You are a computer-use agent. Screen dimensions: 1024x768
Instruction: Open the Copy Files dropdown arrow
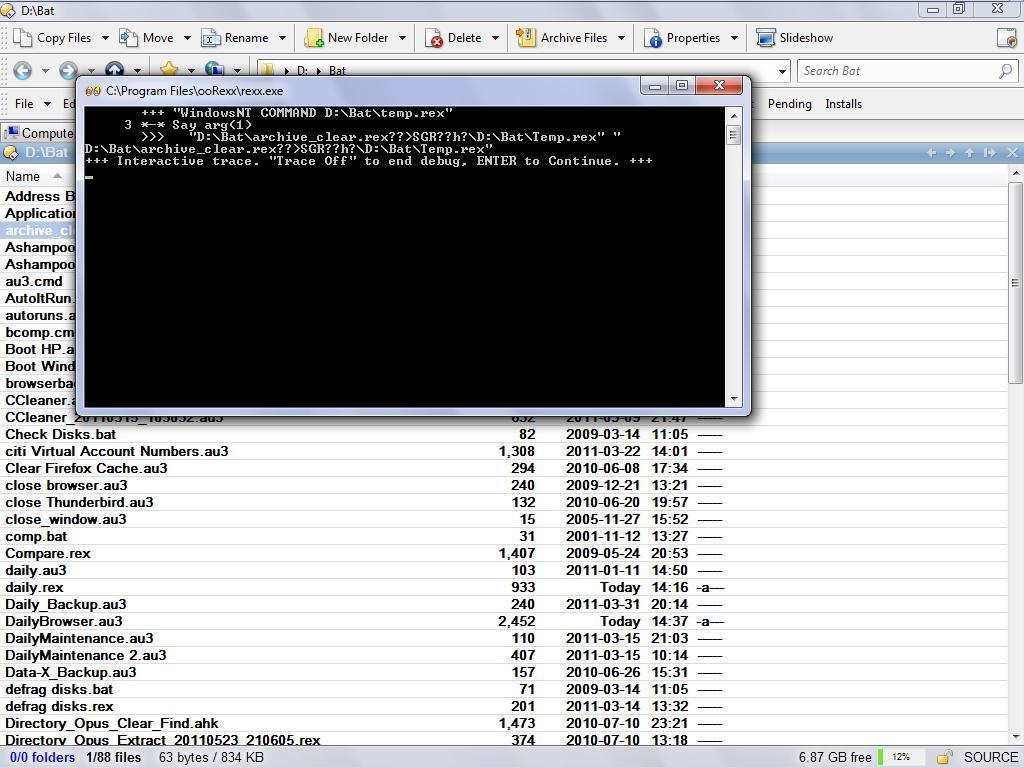[105, 38]
